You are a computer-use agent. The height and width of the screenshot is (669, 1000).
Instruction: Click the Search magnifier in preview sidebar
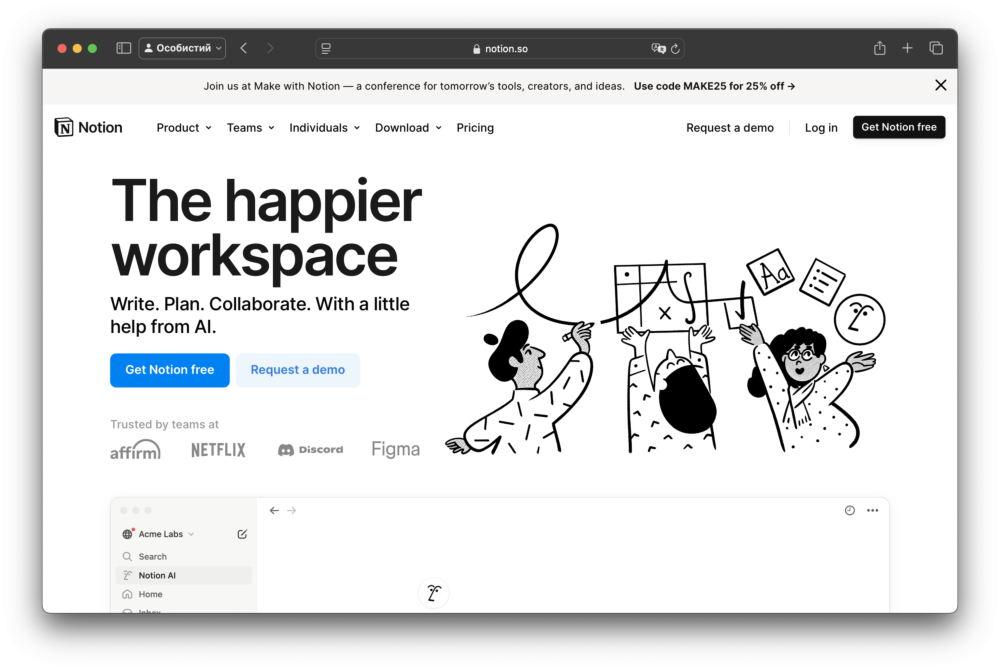[x=127, y=557]
